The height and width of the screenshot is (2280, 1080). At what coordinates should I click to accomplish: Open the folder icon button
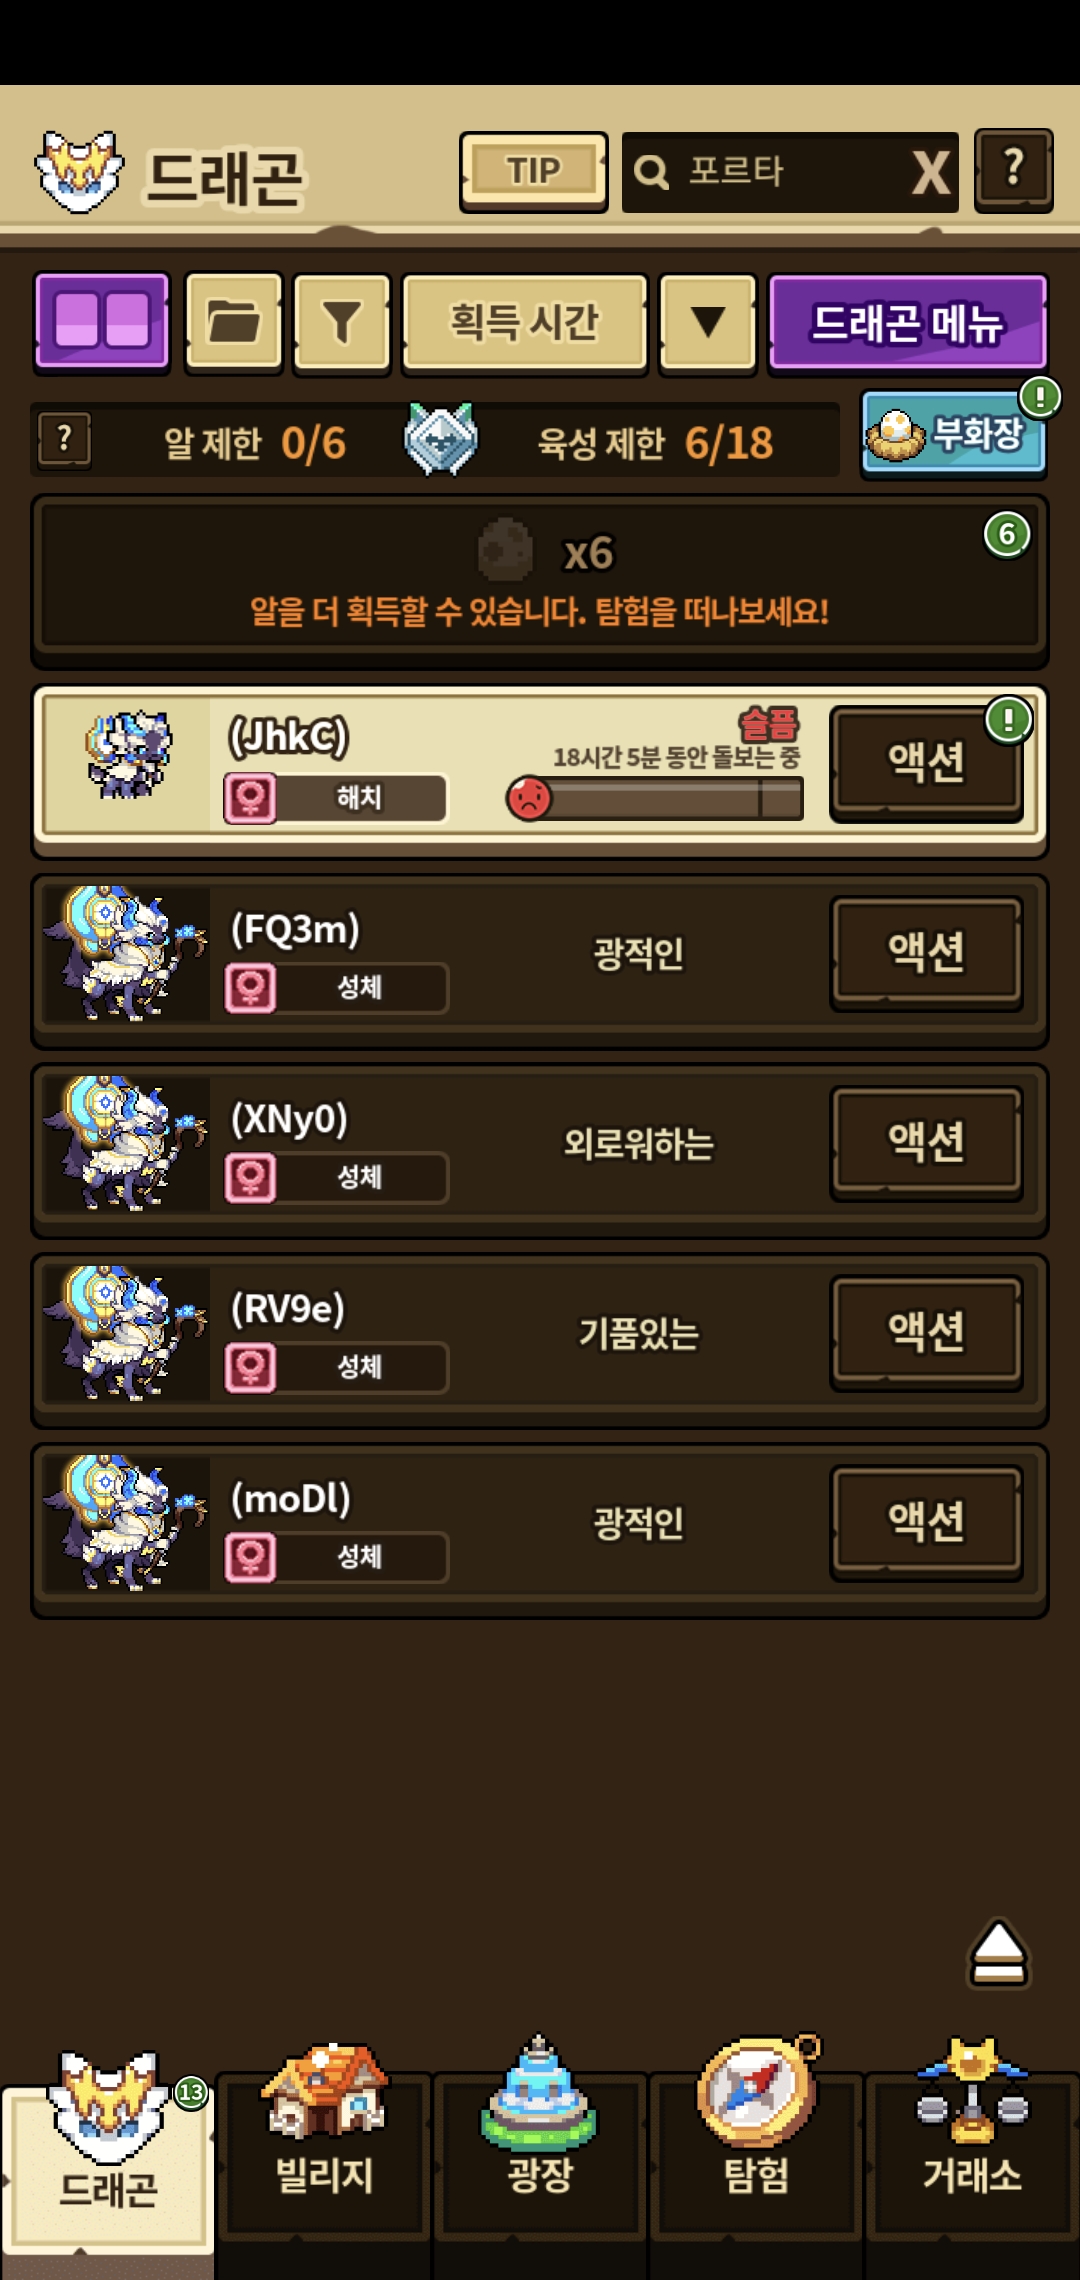point(233,322)
